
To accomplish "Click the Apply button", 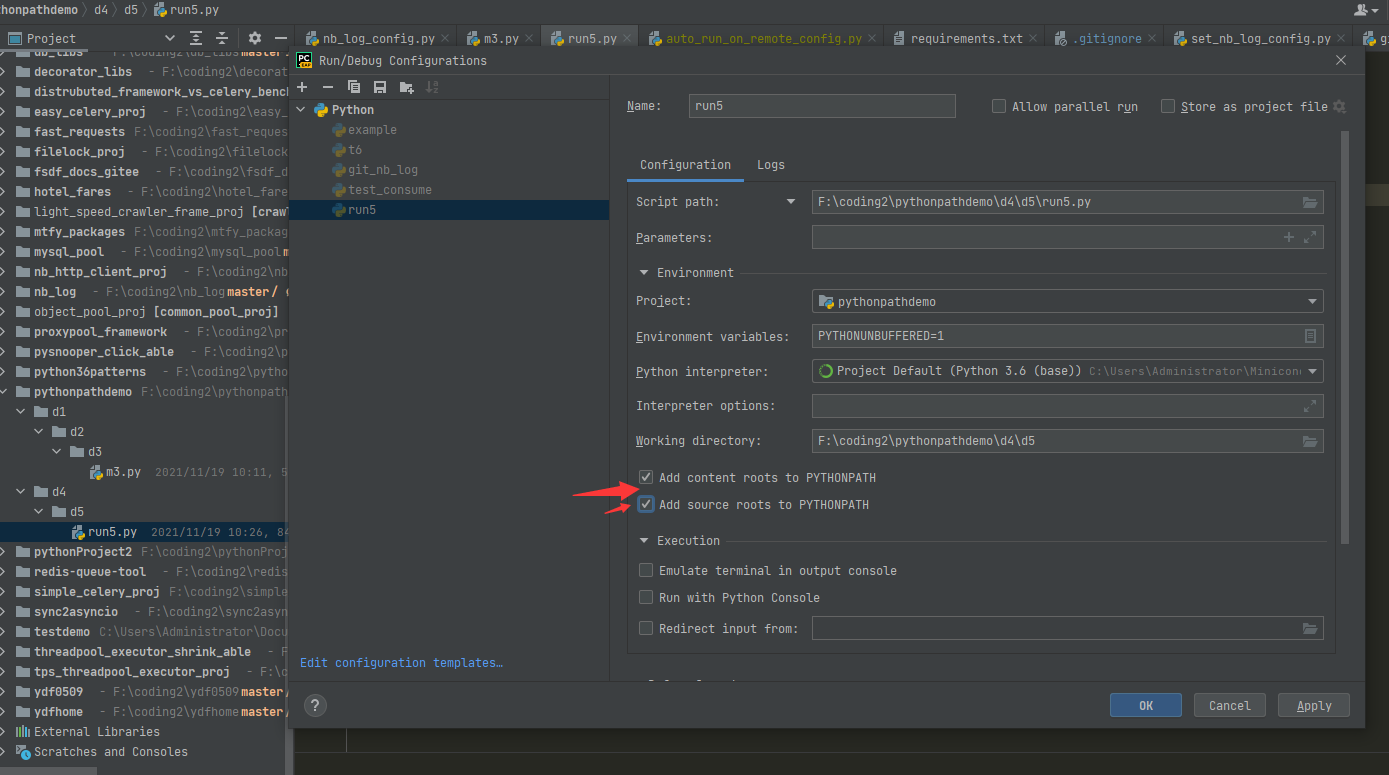I will pos(1314,705).
